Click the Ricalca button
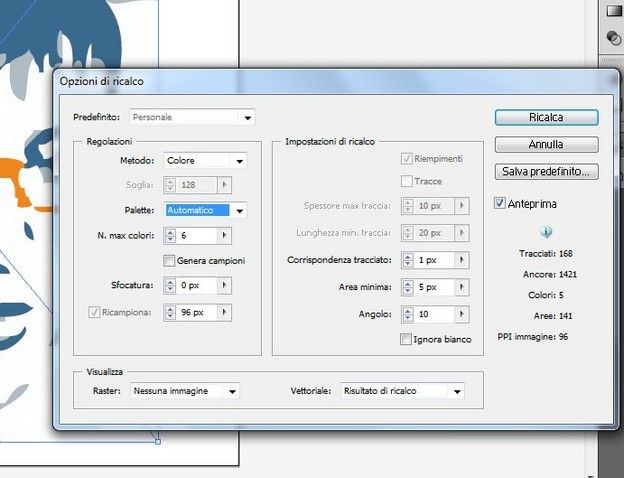The width and height of the screenshot is (624, 478). (546, 118)
